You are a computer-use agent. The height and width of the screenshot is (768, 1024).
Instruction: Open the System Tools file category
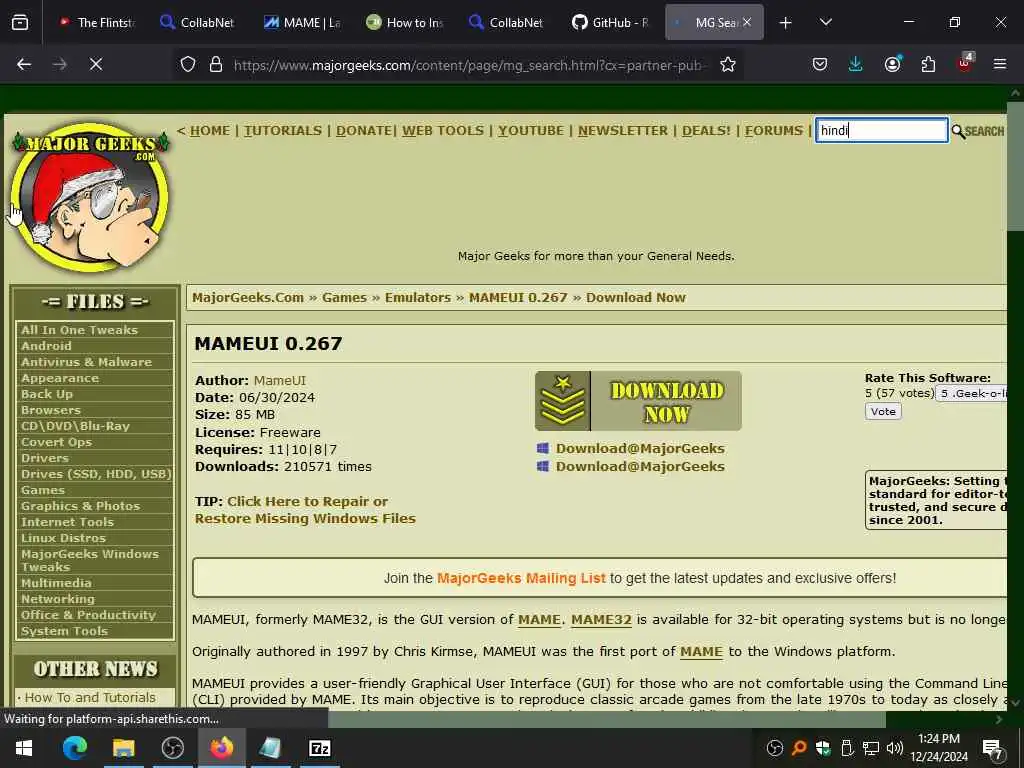click(x=64, y=632)
